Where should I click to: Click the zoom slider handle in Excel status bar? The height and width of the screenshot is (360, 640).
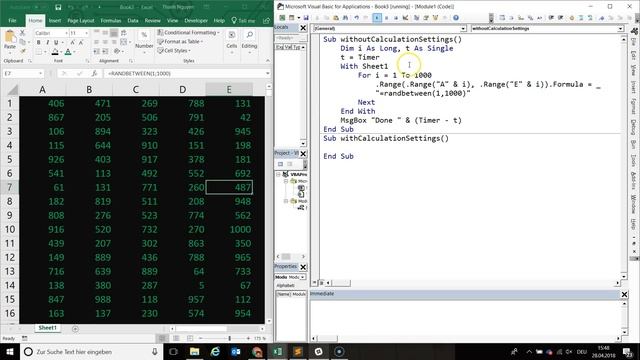tap(229, 338)
